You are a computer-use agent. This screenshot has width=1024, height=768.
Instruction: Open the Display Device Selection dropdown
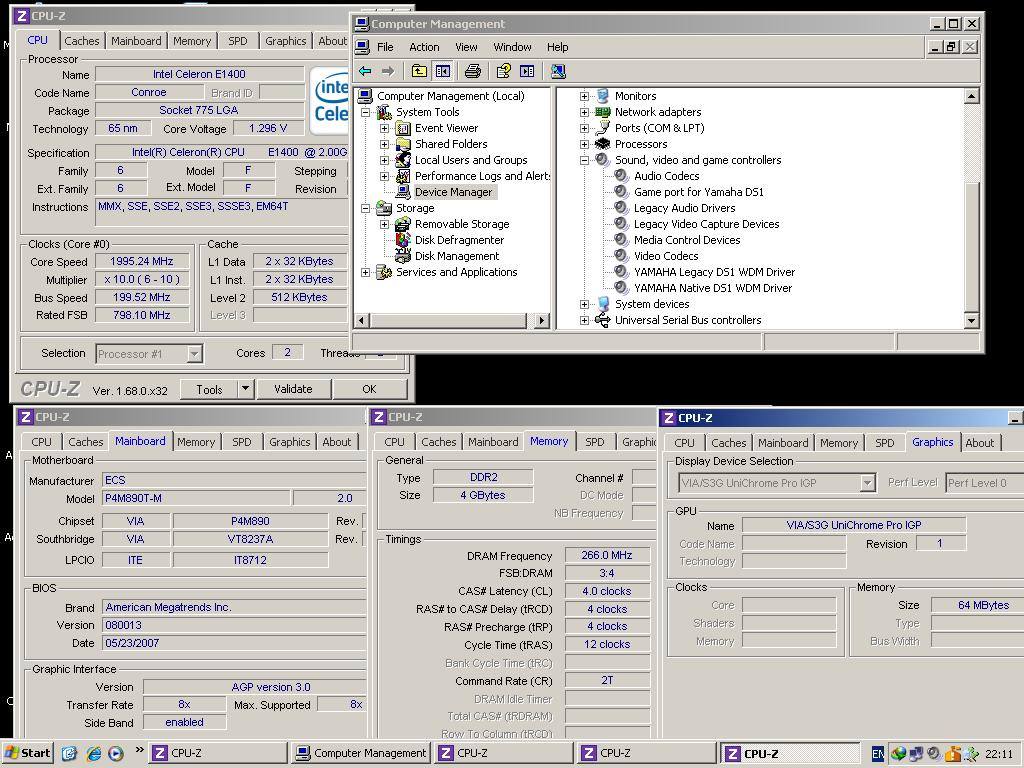tap(867, 483)
